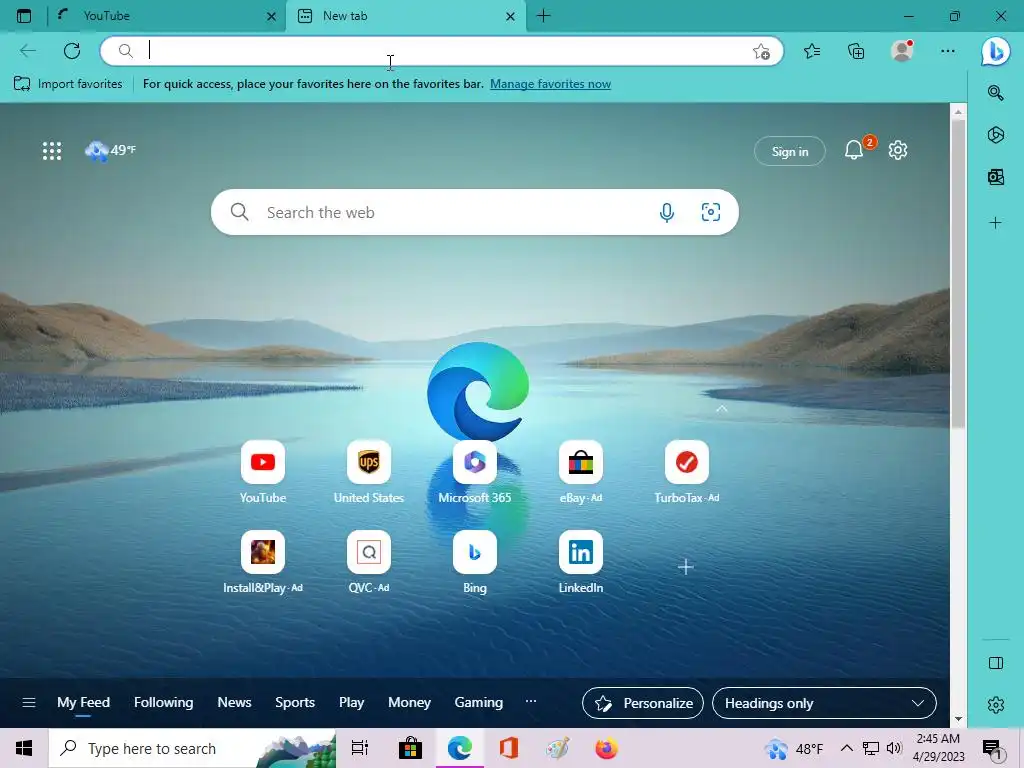Select the News feed tab

[234, 703]
